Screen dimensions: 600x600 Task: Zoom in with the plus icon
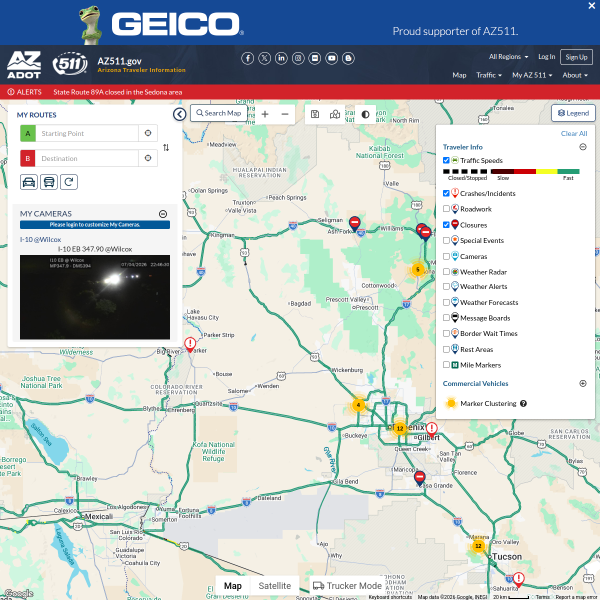pyautogui.click(x=265, y=114)
